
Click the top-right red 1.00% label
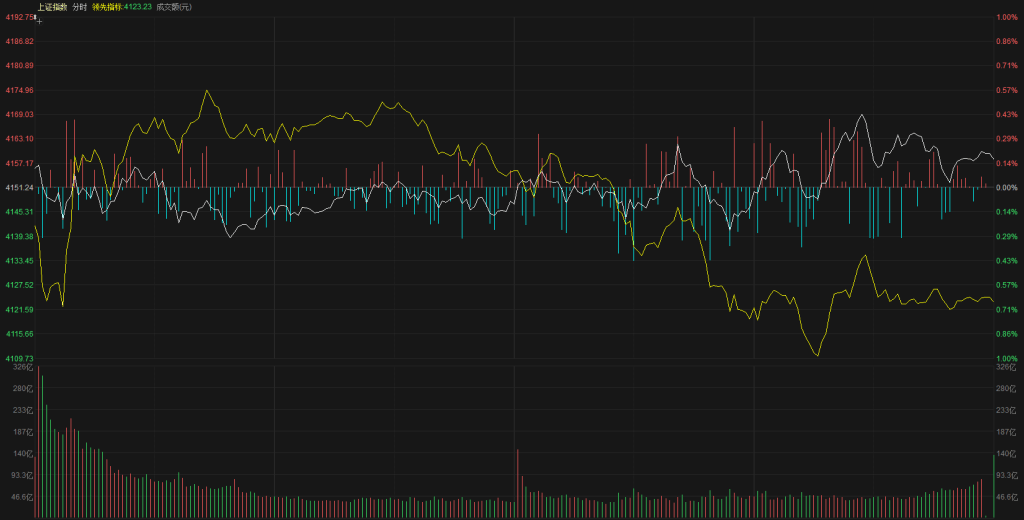click(x=1007, y=17)
